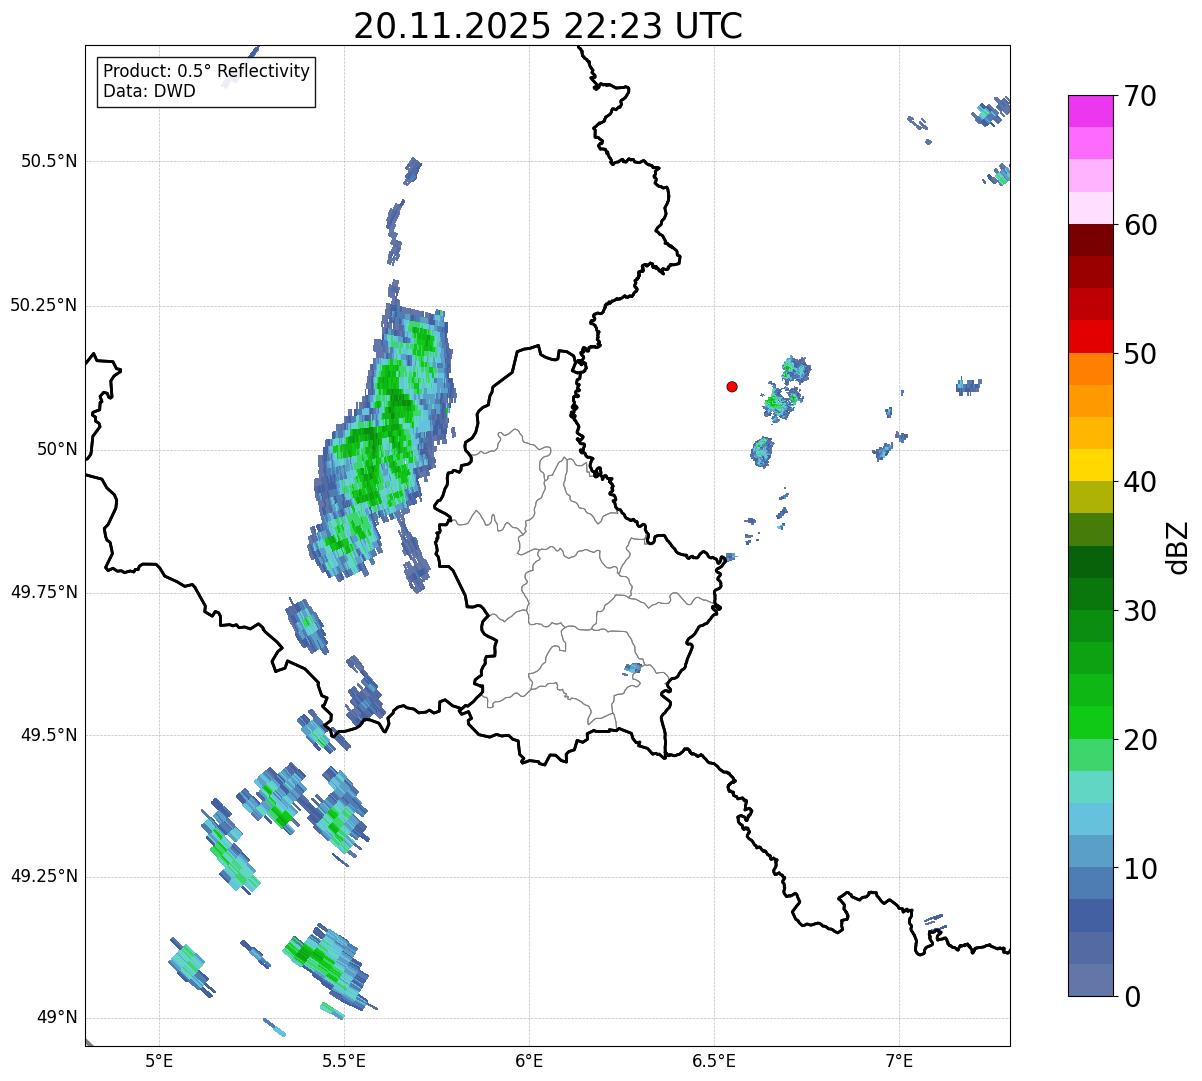Click the dBZ colorbar axis label
The height and width of the screenshot is (1081, 1202).
point(1178,546)
